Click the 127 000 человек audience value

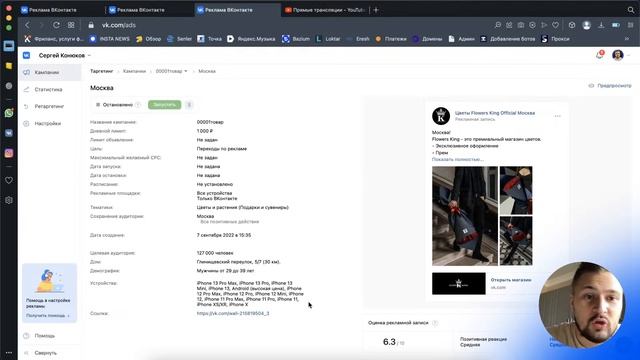(215, 253)
